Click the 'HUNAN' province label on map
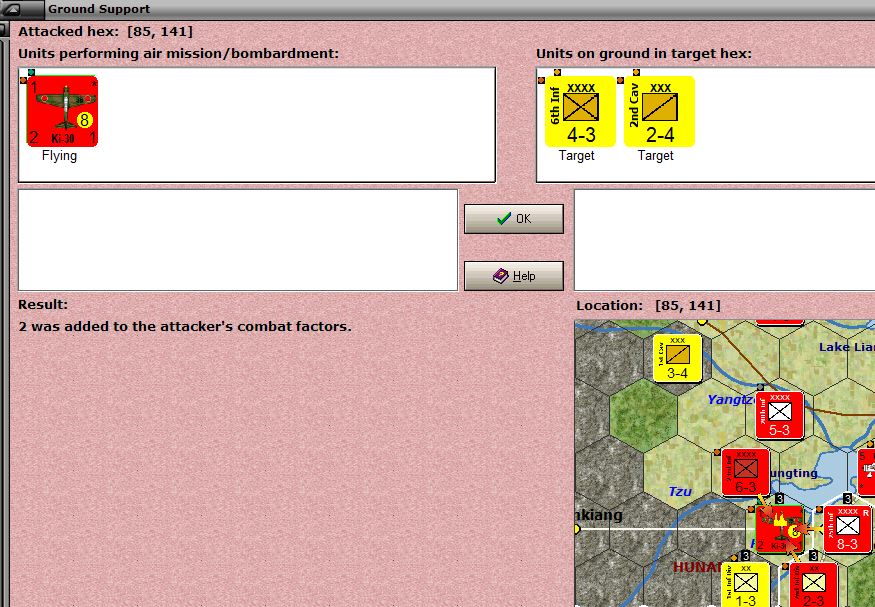The height and width of the screenshot is (607, 875). point(698,567)
